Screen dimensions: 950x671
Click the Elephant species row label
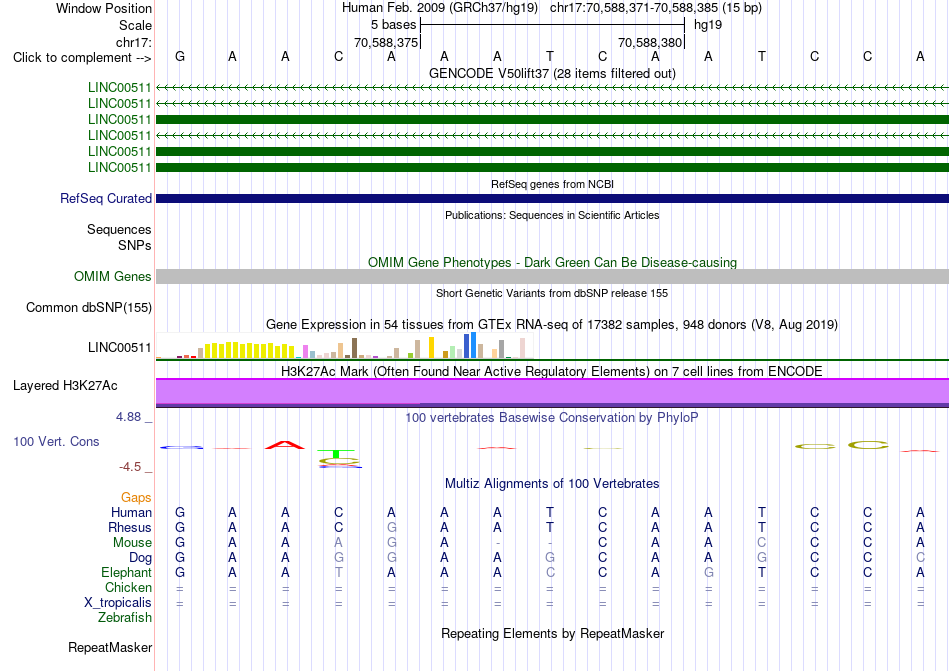click(x=126, y=572)
